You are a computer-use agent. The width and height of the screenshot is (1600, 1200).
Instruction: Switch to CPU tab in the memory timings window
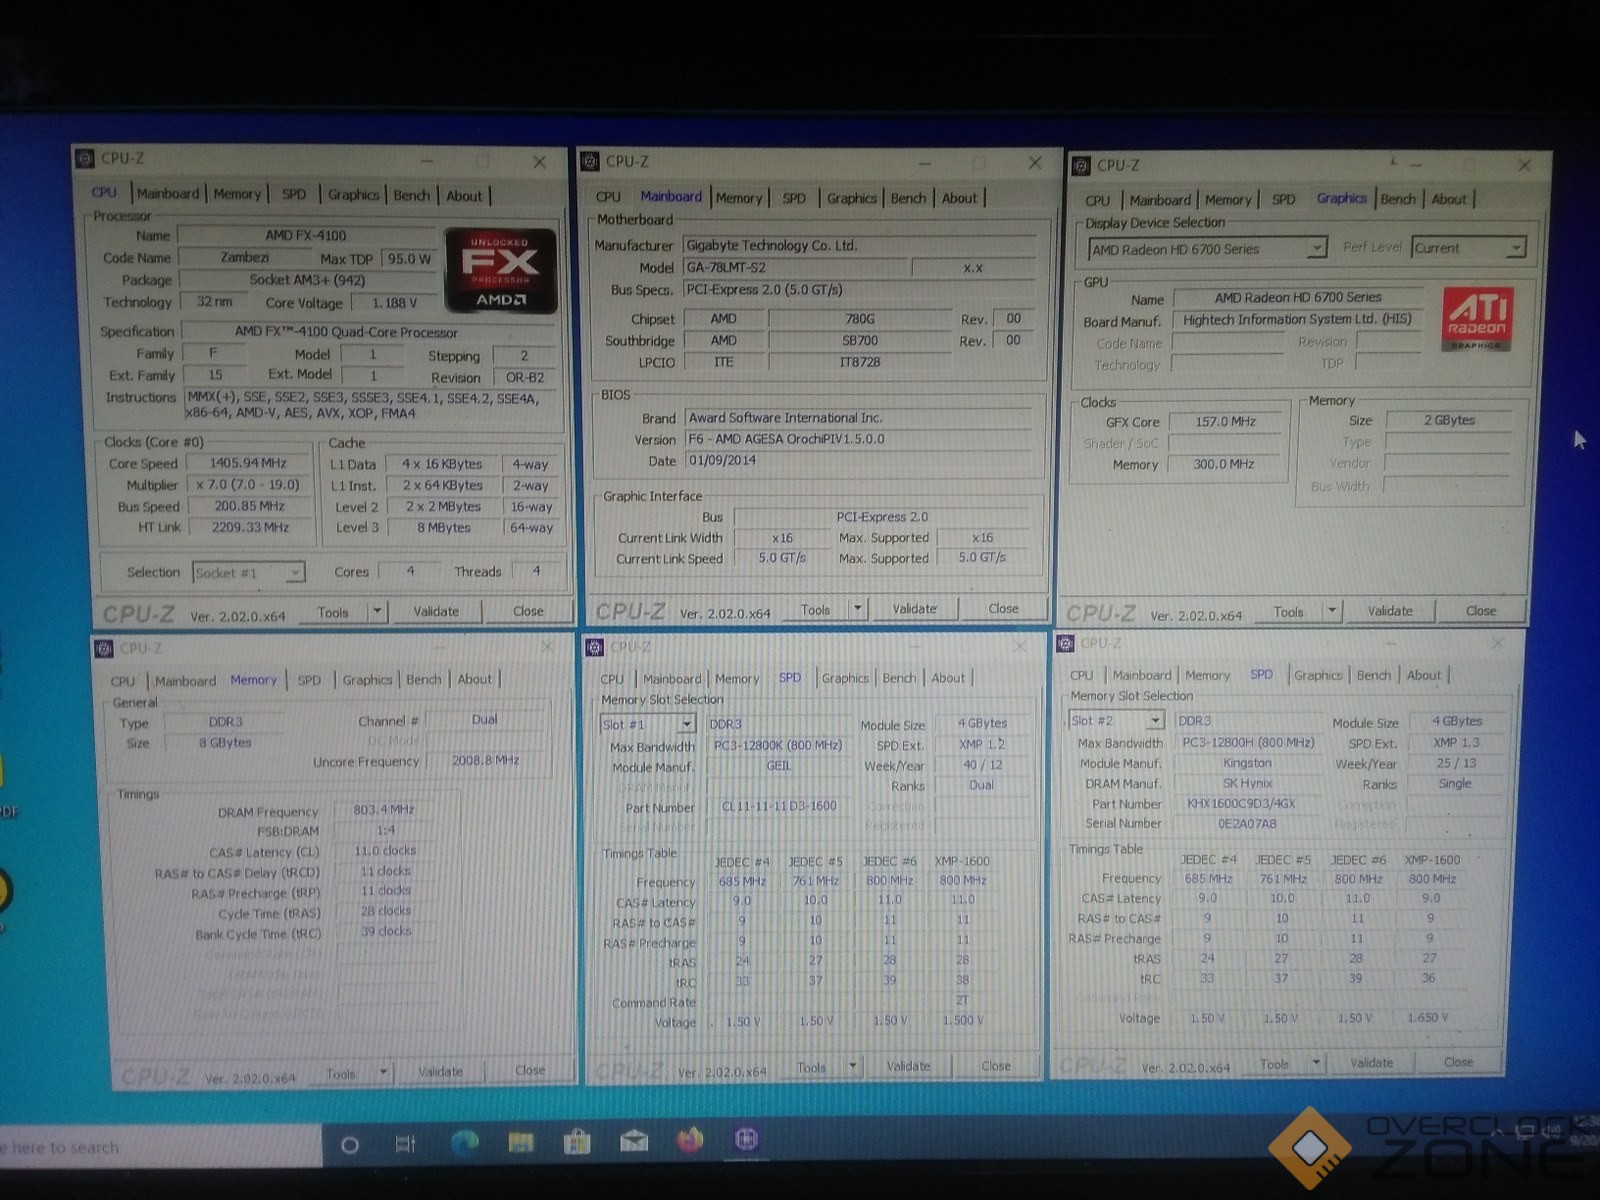[x=122, y=681]
